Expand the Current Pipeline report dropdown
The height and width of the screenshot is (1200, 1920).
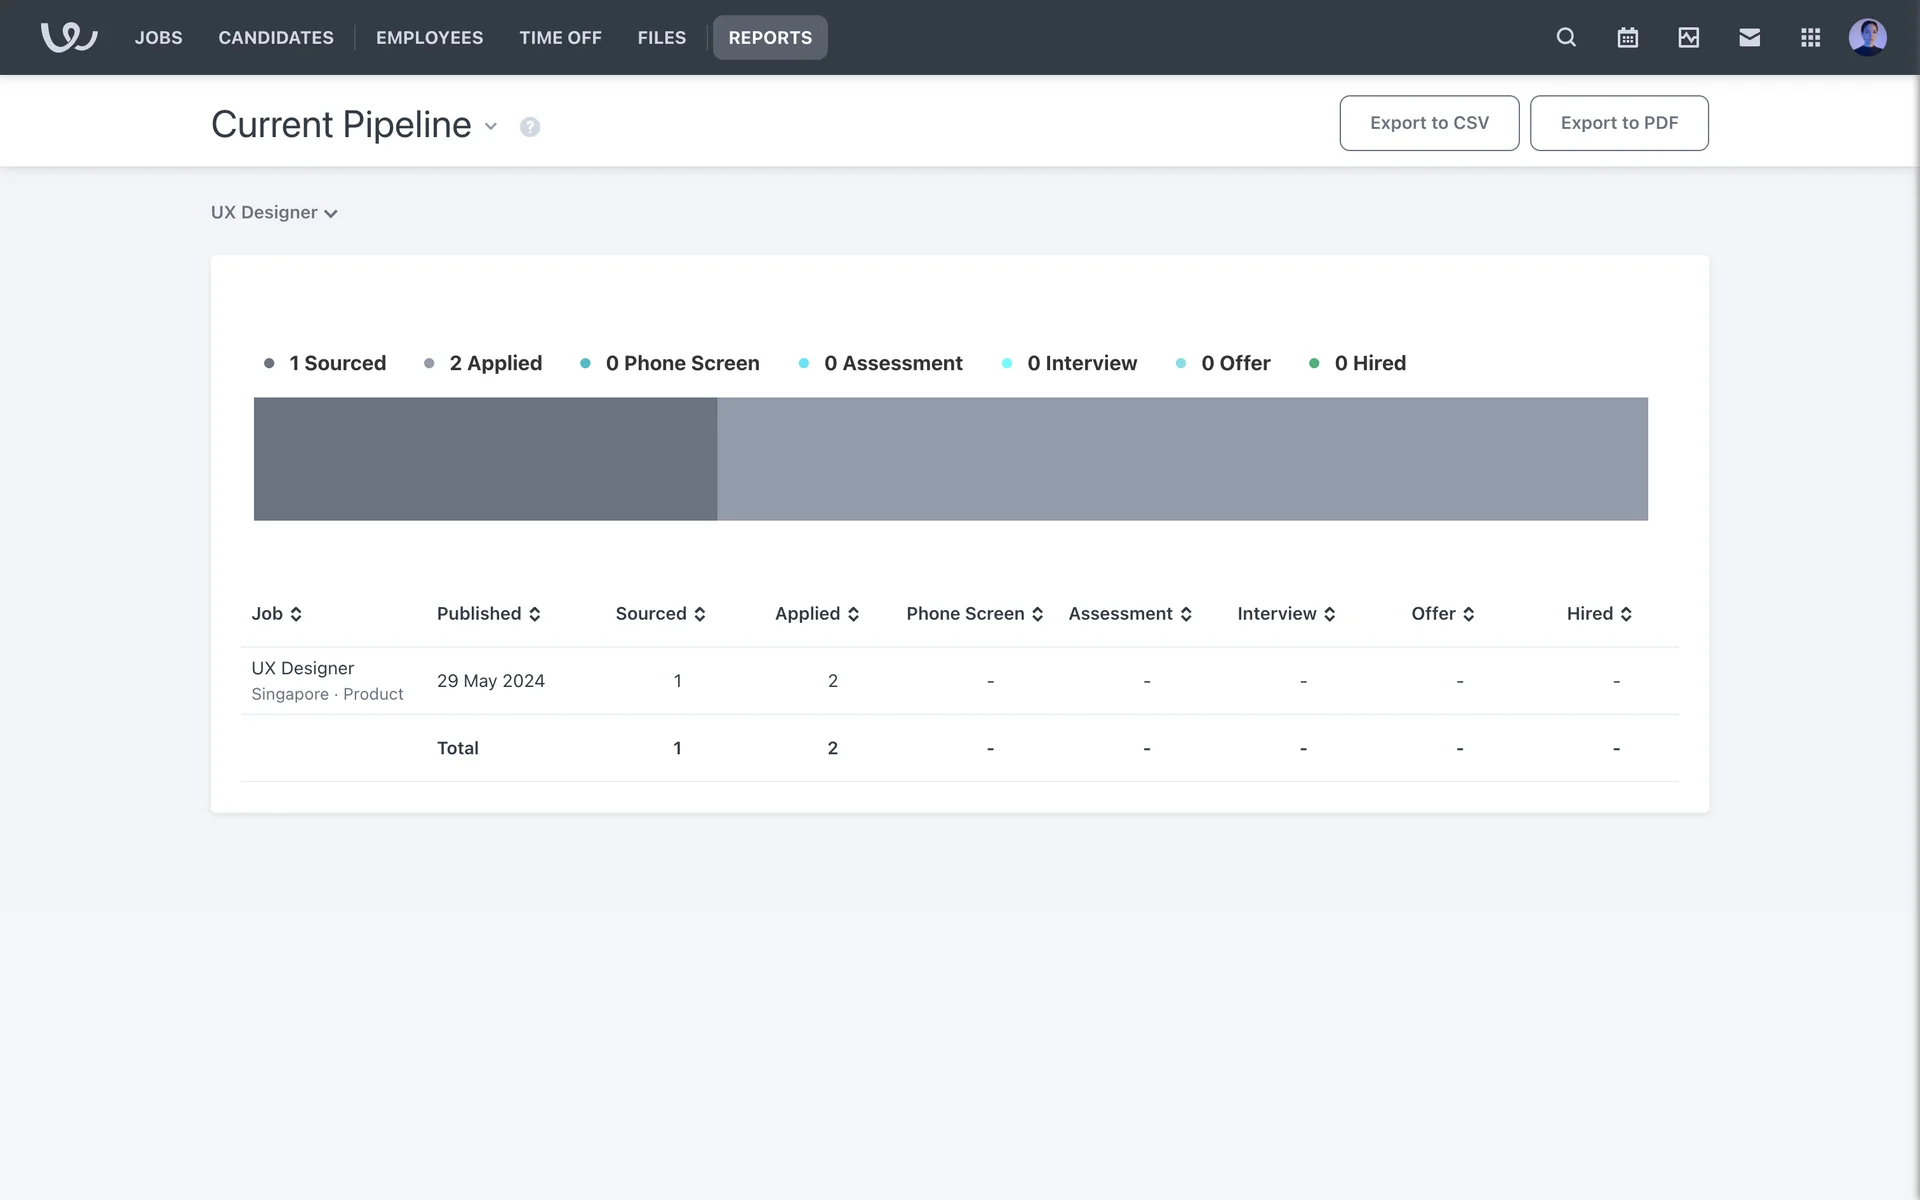(x=491, y=126)
